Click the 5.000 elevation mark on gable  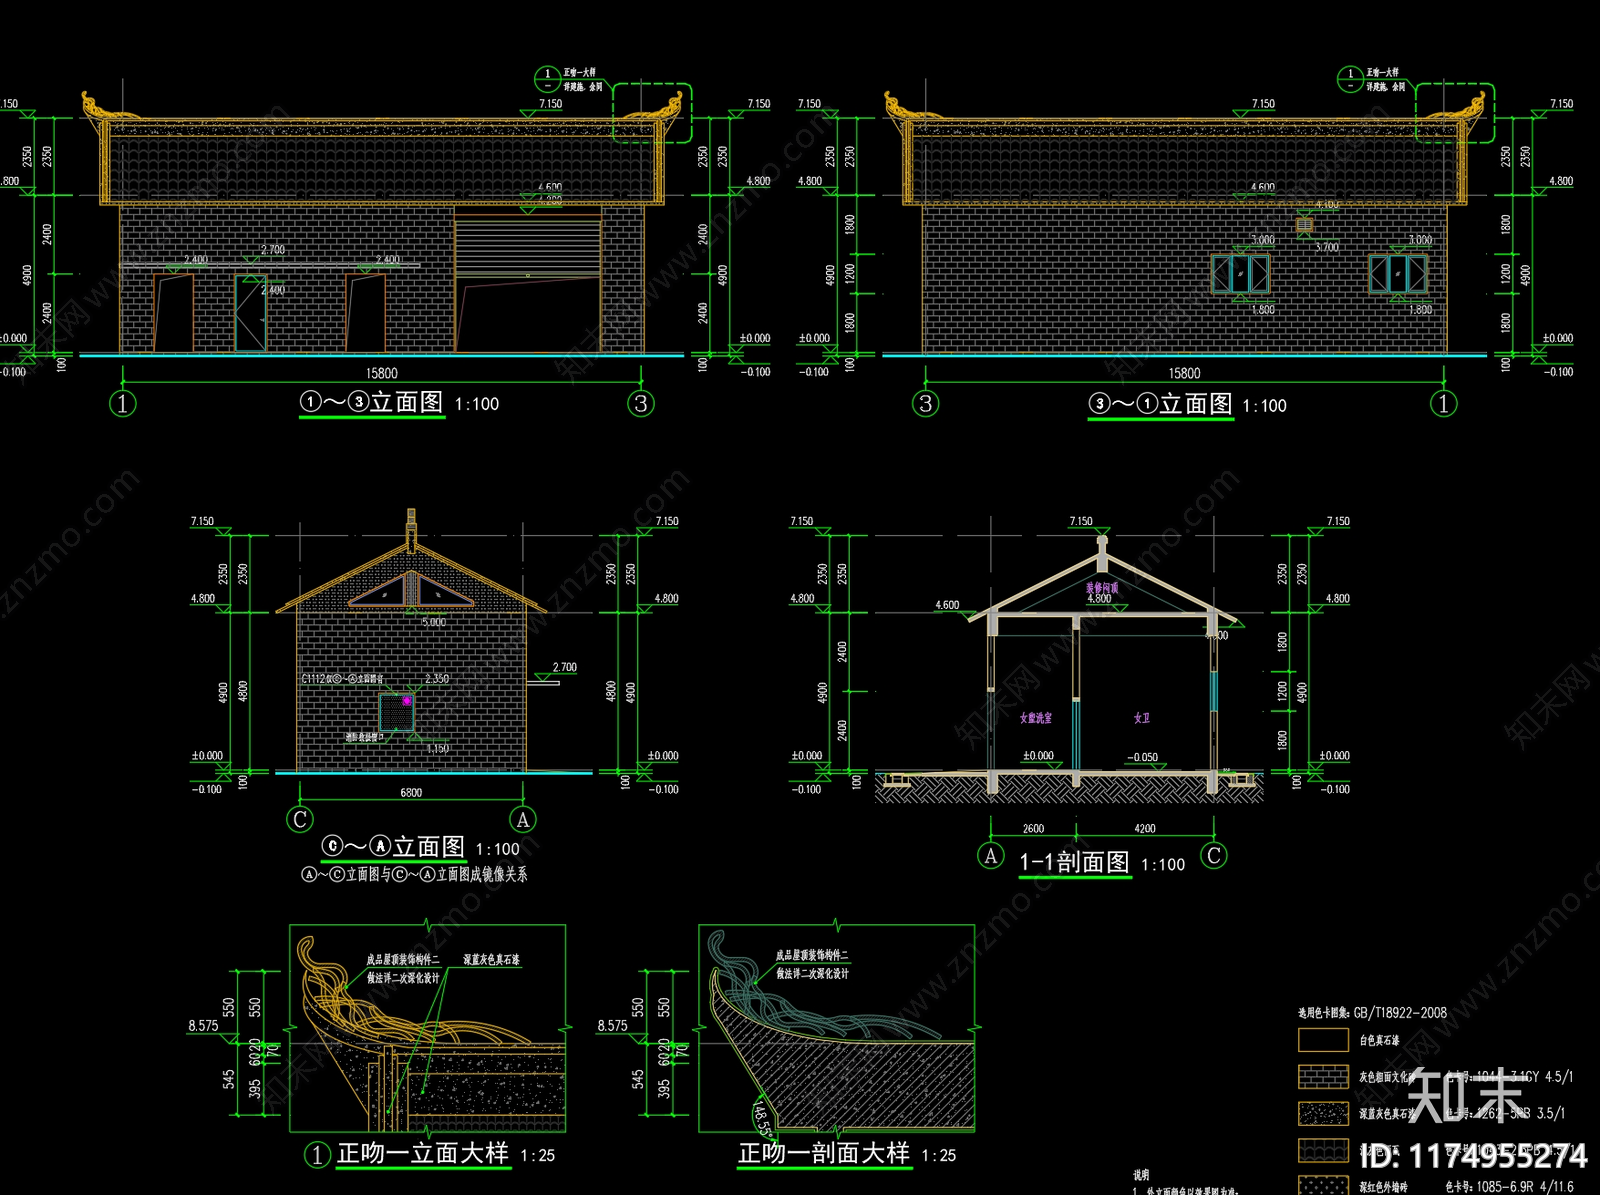434,622
